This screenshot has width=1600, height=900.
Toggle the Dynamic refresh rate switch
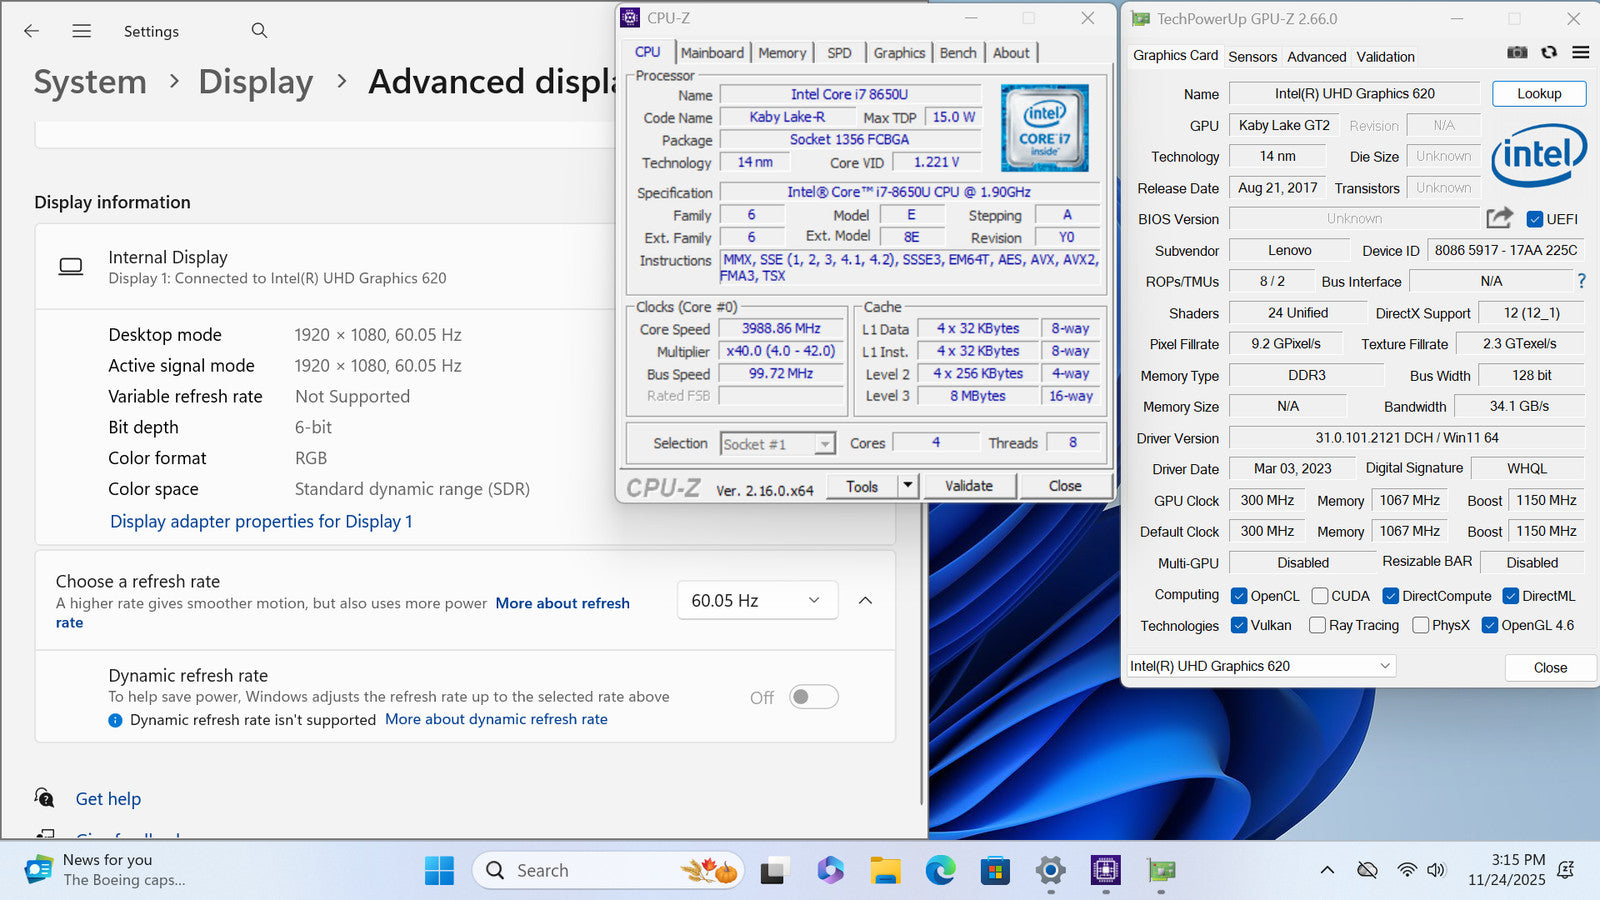pyautogui.click(x=813, y=697)
